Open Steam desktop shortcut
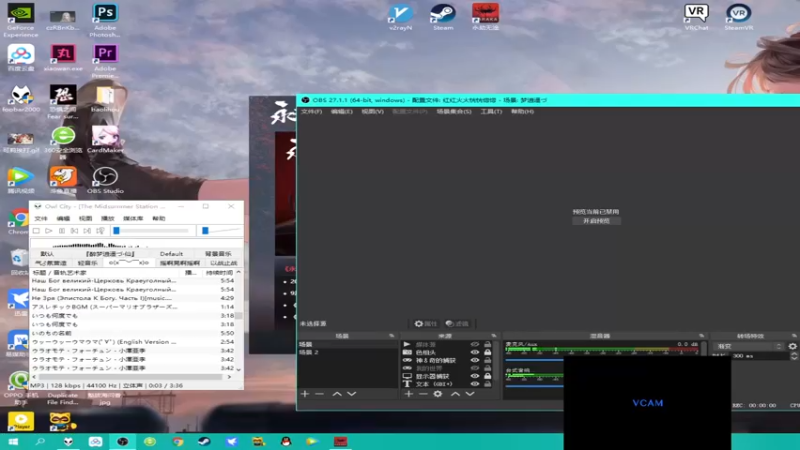This screenshot has height=450, width=800. 443,17
